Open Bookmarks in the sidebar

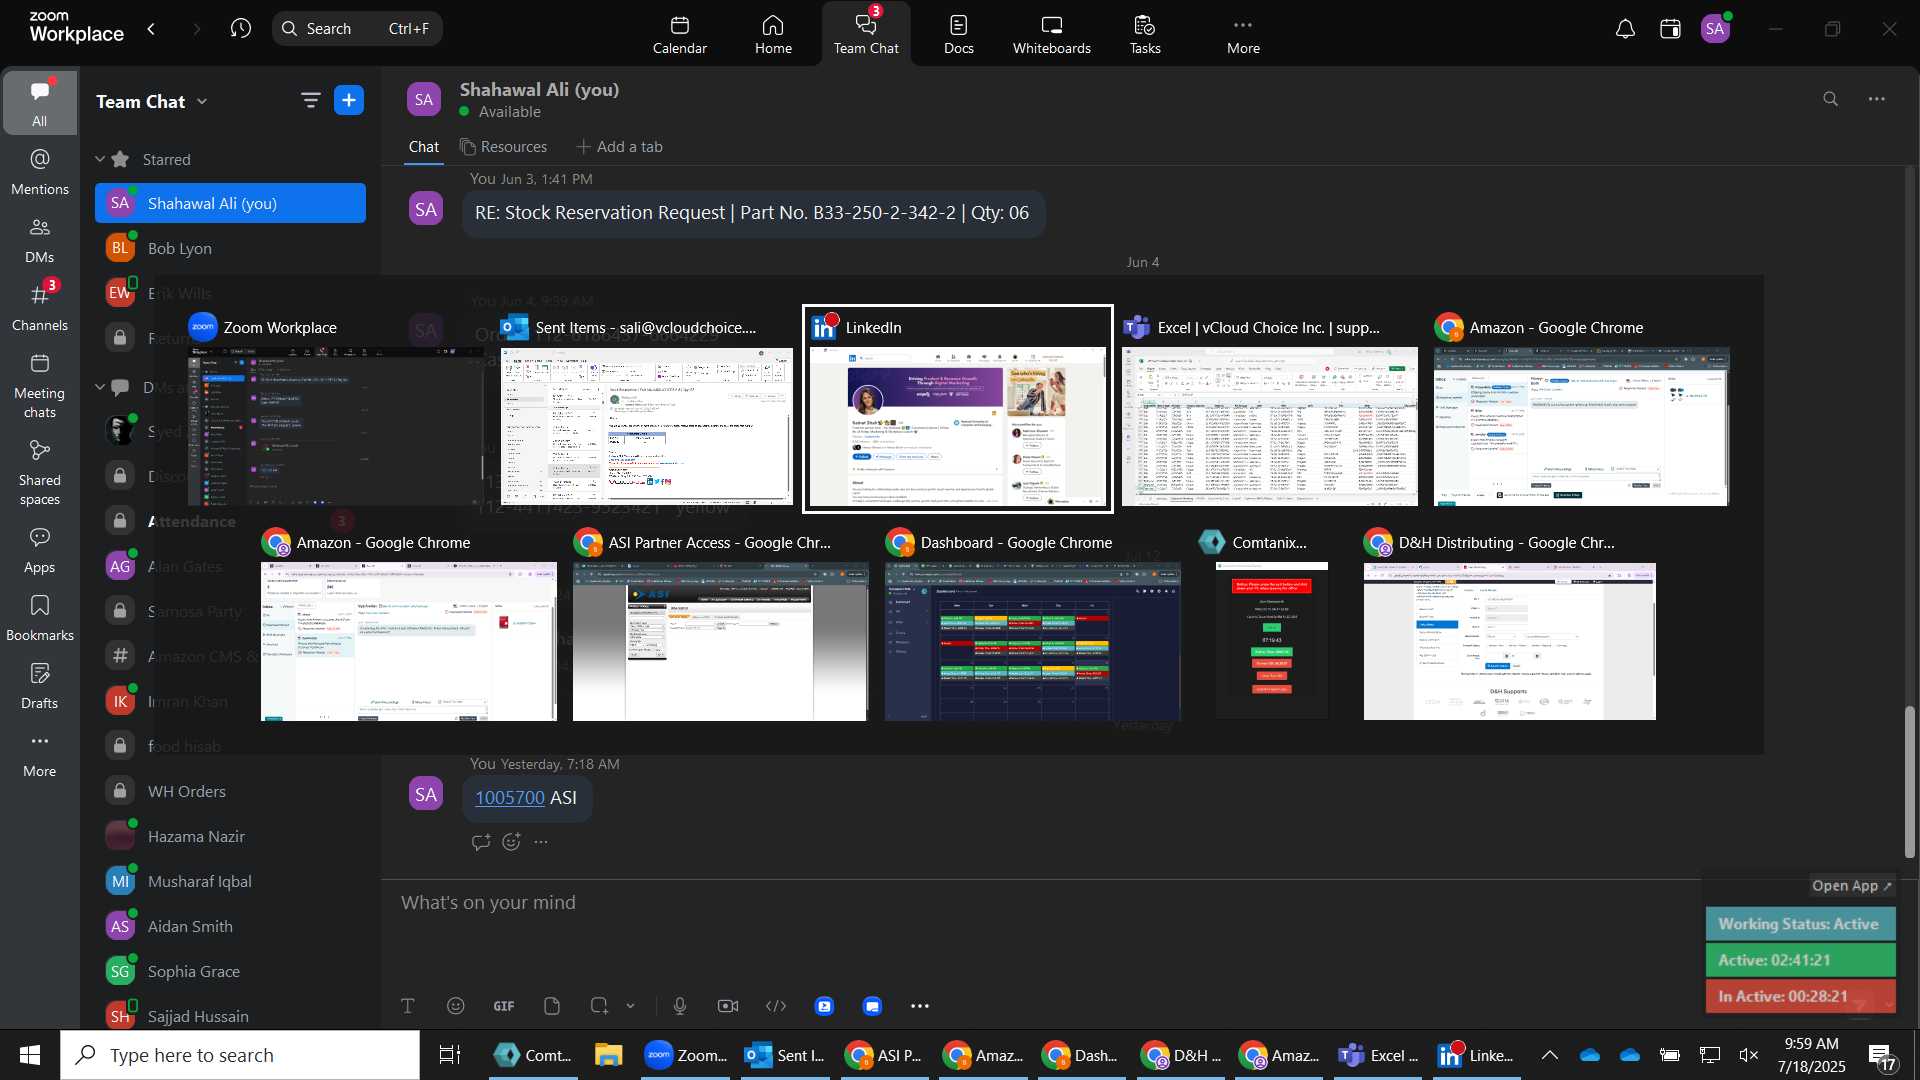coord(40,618)
